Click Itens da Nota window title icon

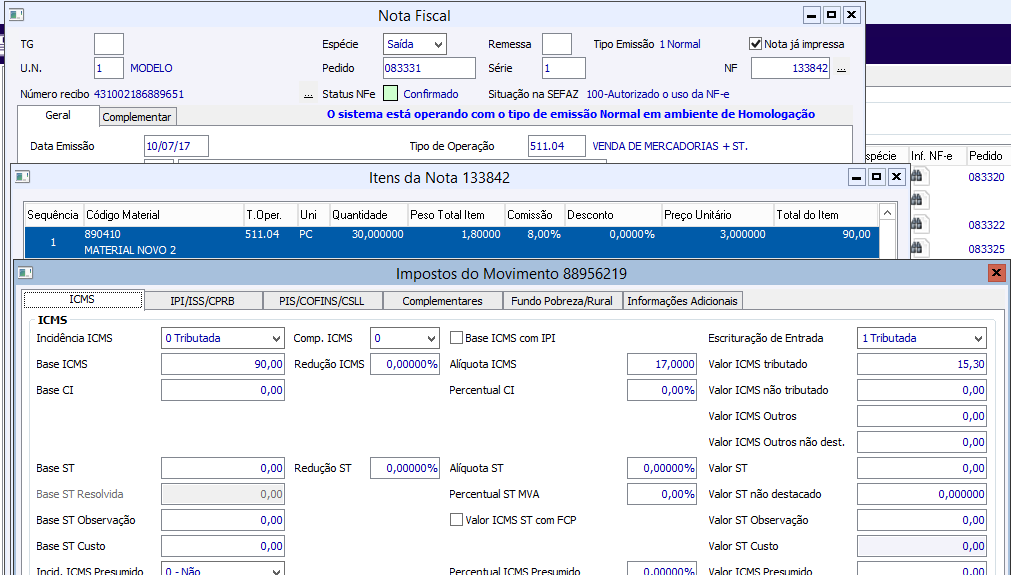tap(23, 177)
